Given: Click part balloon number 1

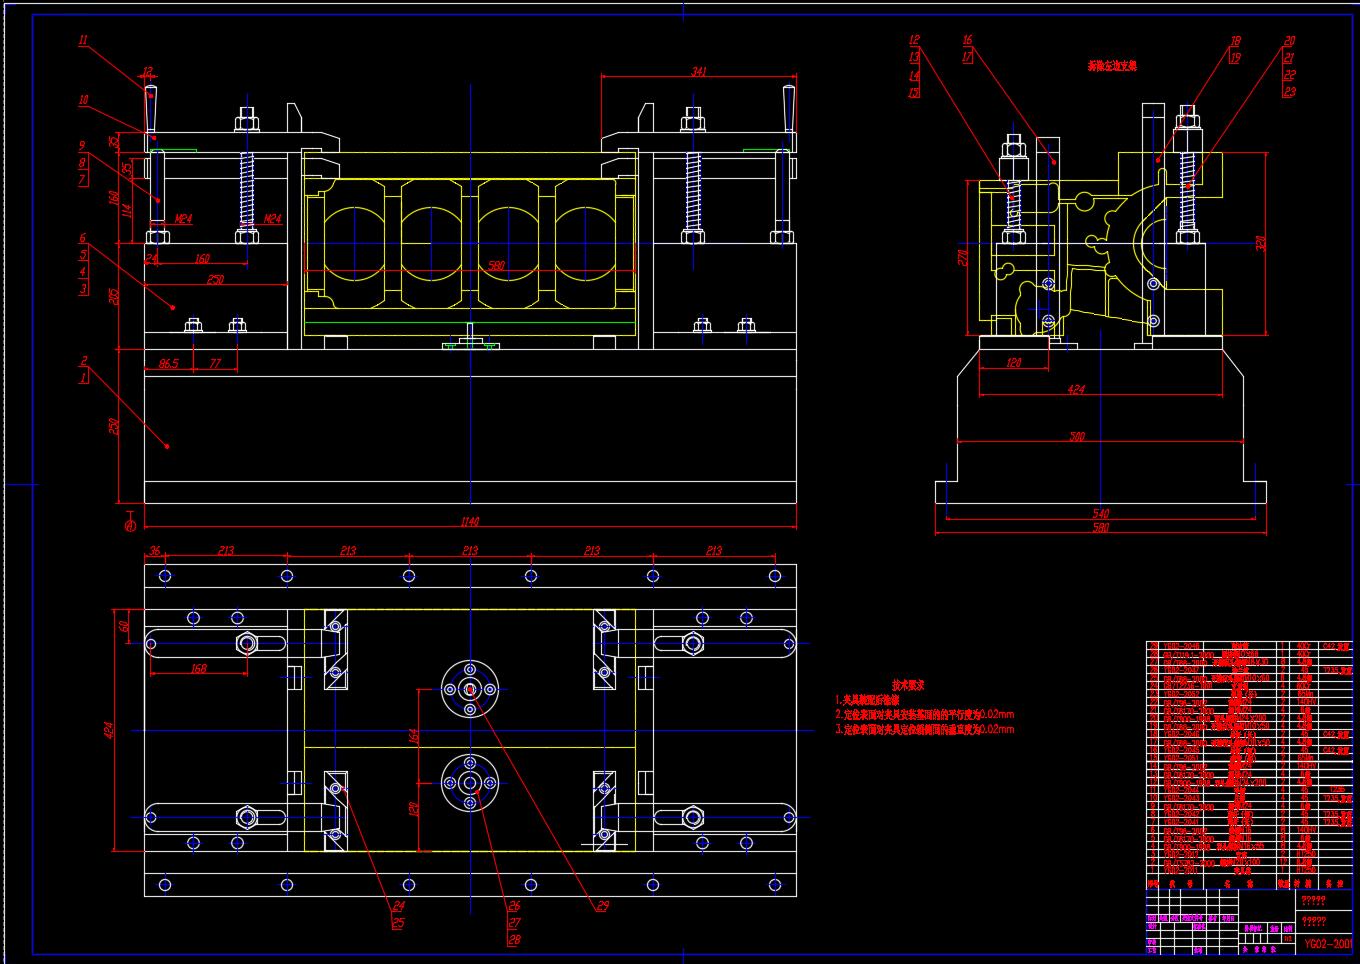Looking at the screenshot, I should pyautogui.click(x=83, y=378).
